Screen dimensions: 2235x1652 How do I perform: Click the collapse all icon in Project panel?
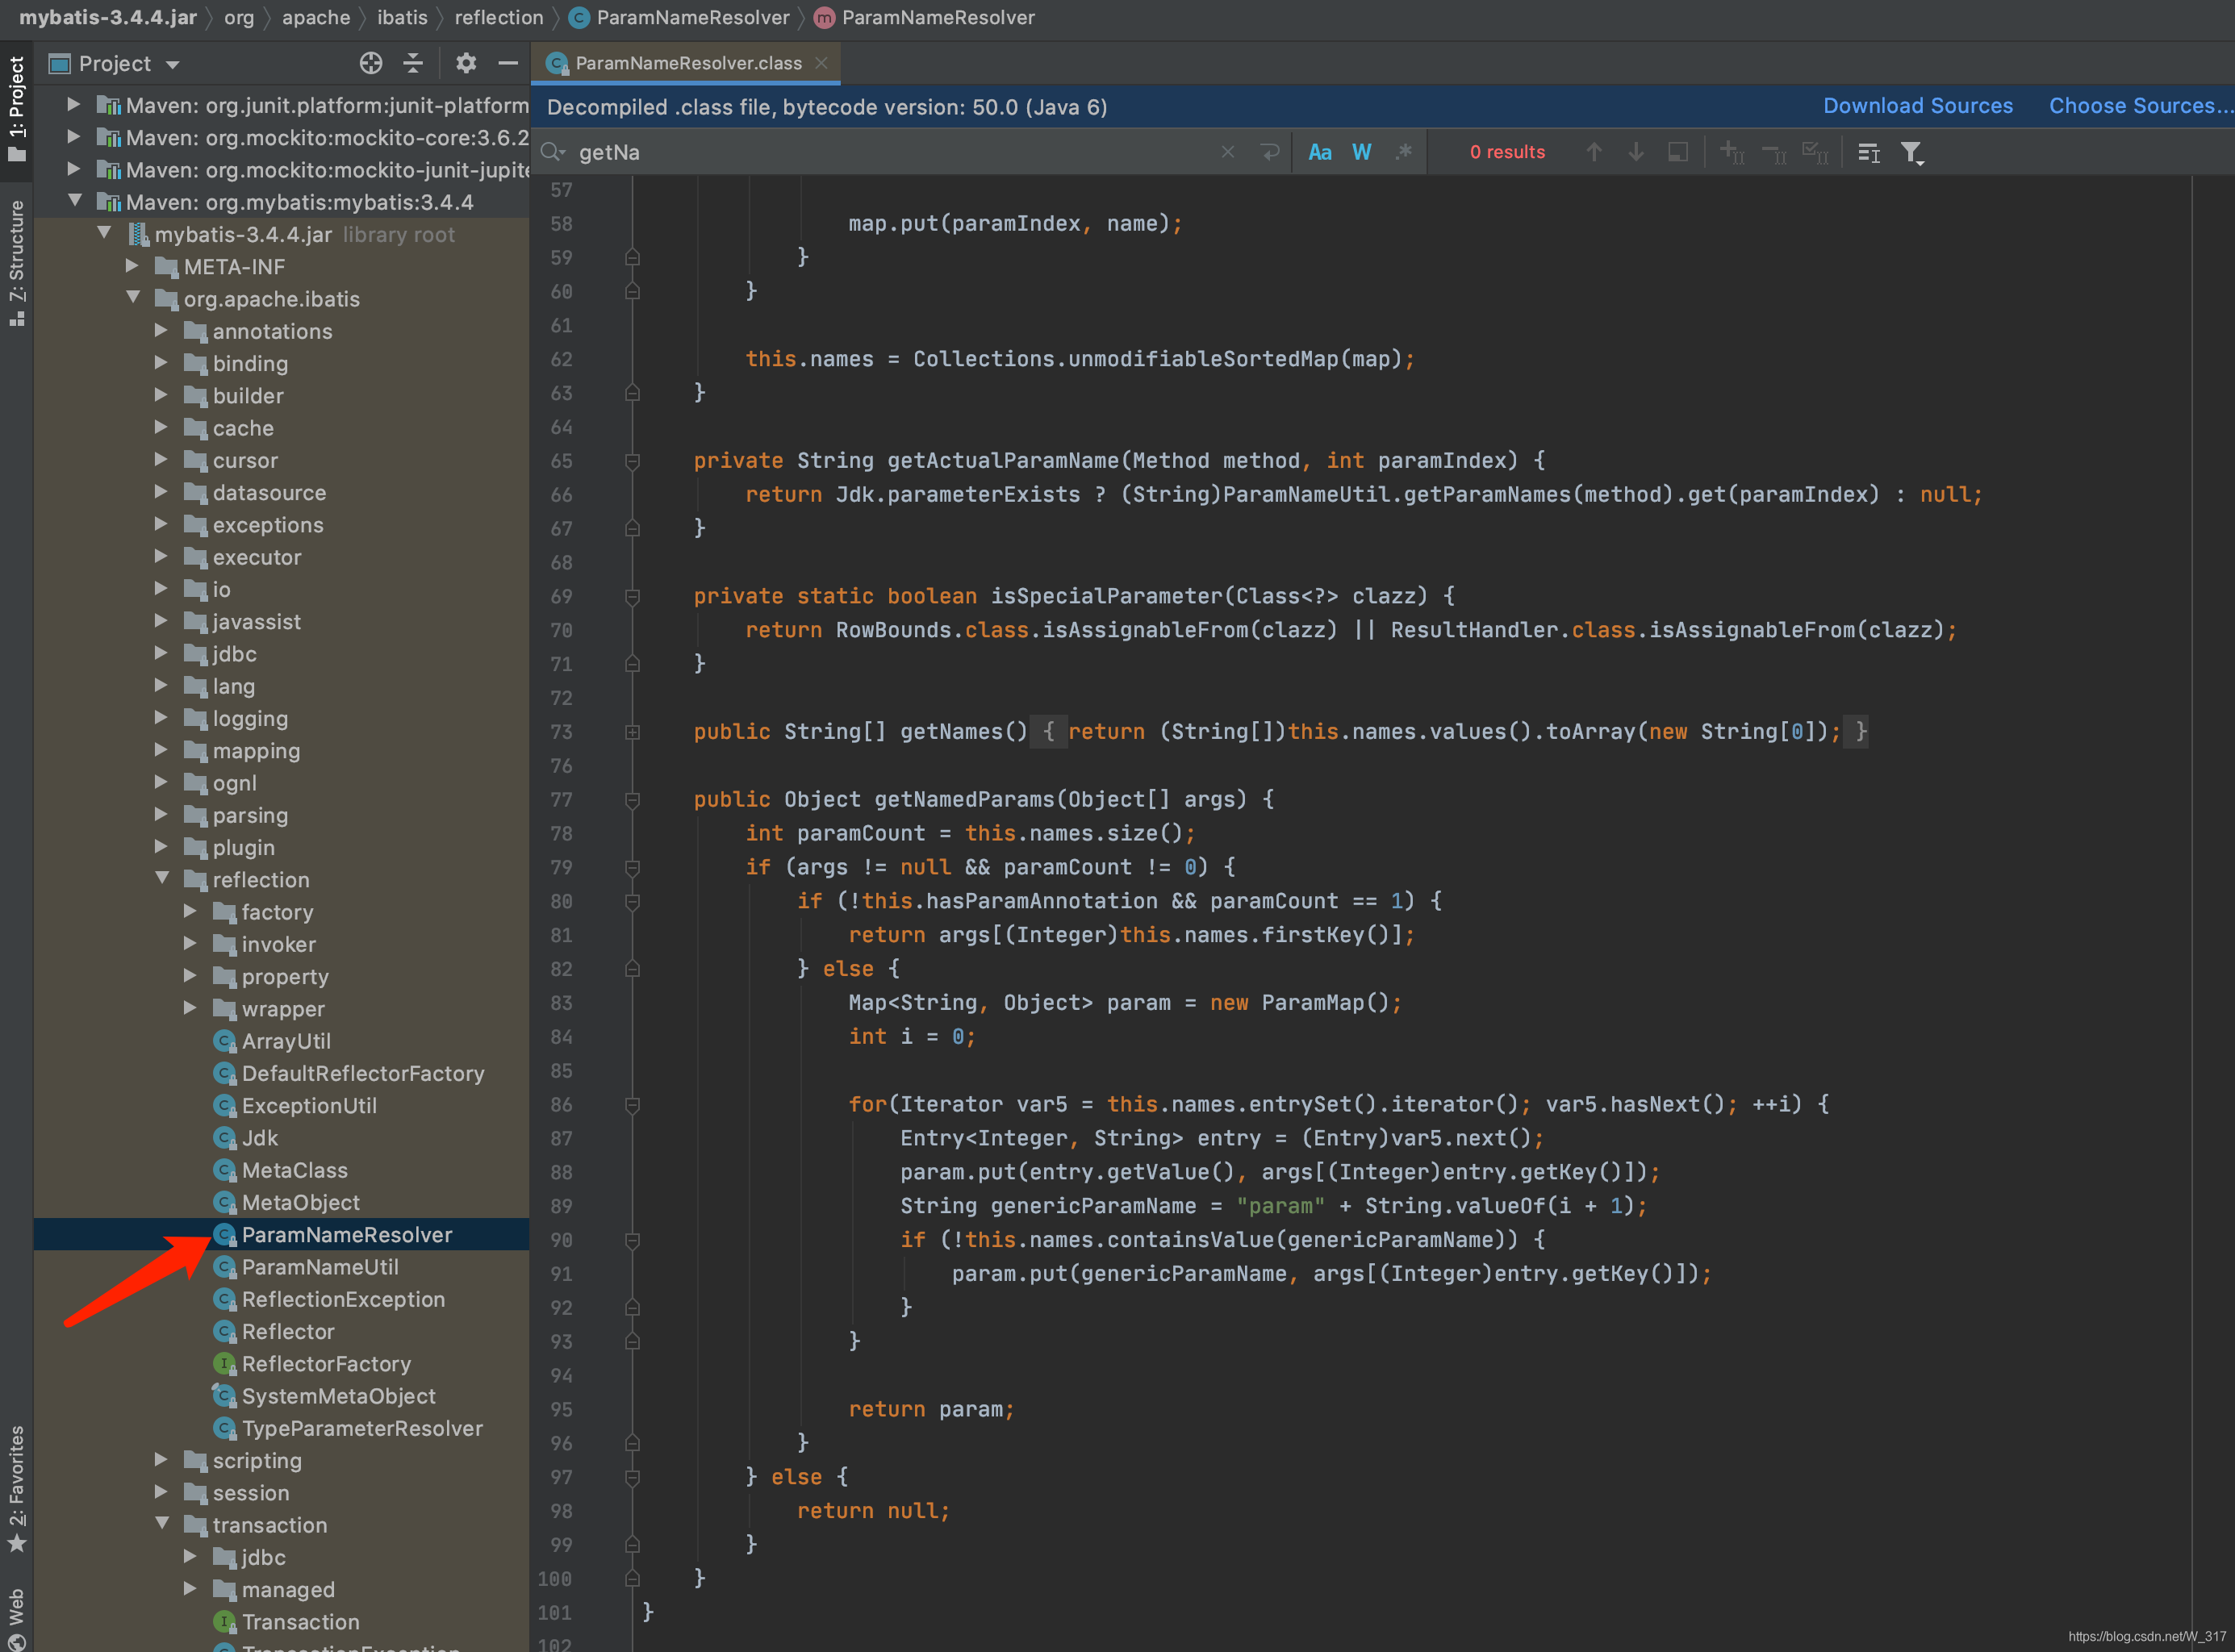(413, 64)
